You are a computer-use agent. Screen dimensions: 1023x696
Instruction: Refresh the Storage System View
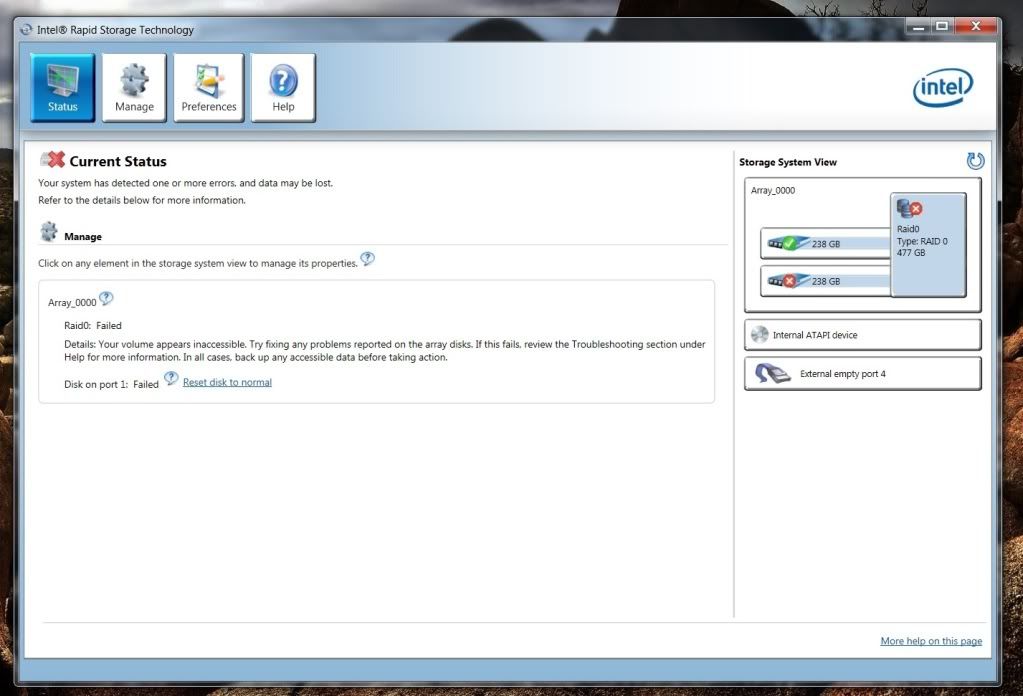pyautogui.click(x=975, y=160)
